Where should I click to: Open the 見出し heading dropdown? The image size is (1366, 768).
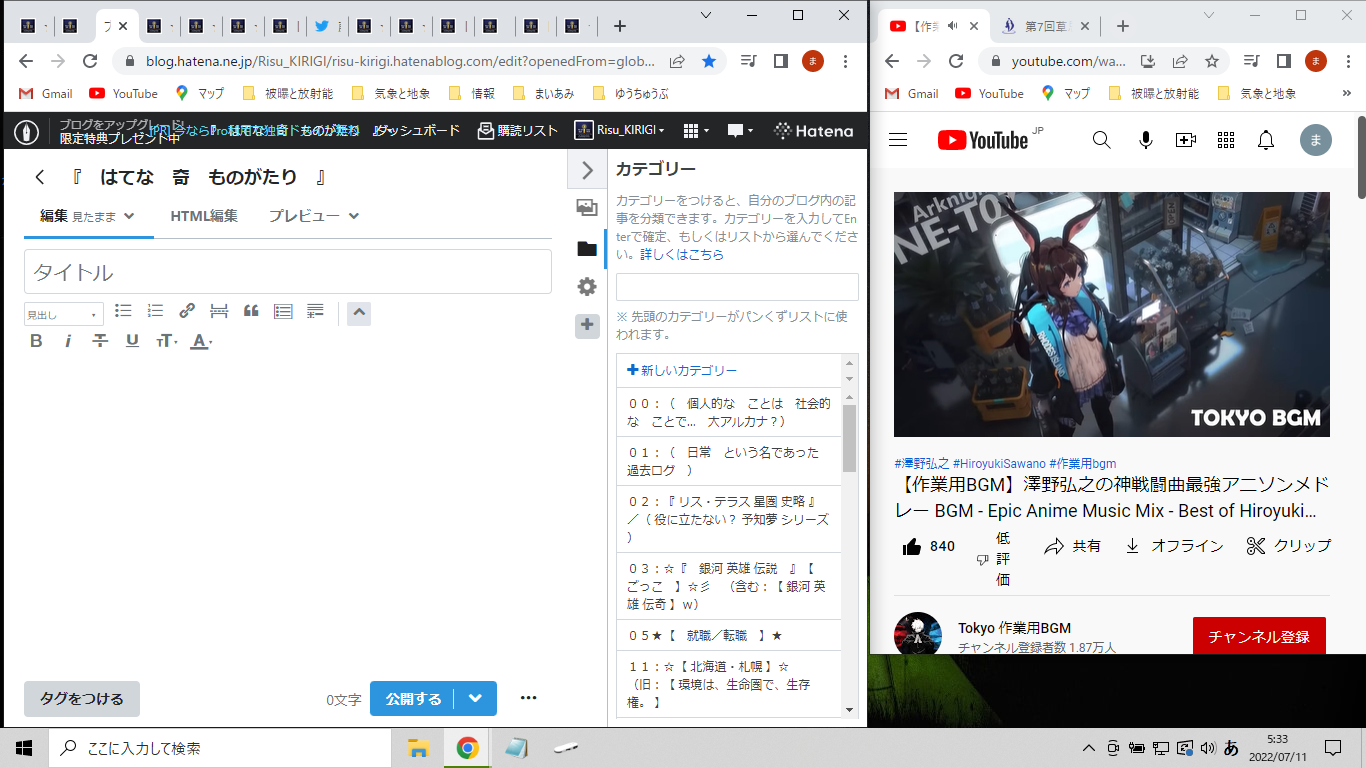pos(64,314)
